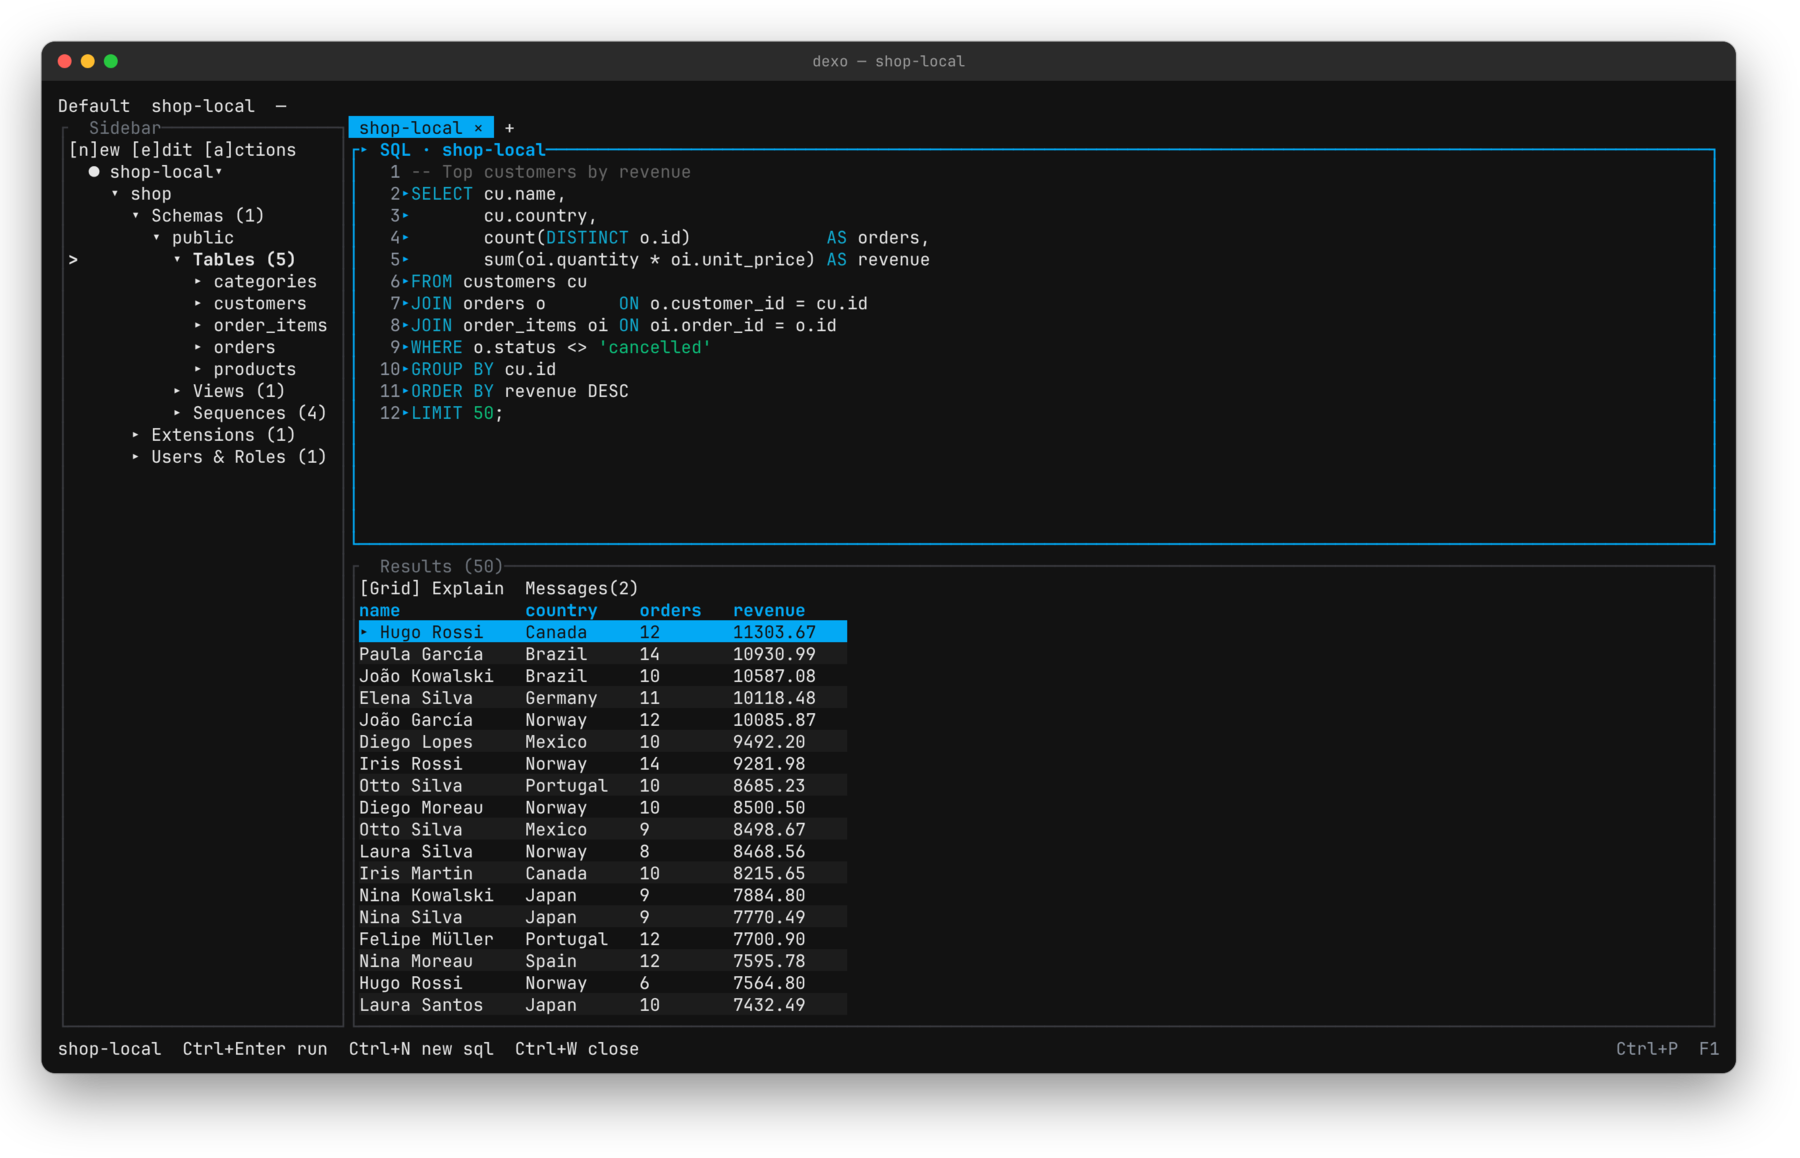The image size is (1800, 1158).
Task: Expand the Views (1) node
Action: pyautogui.click(x=178, y=391)
